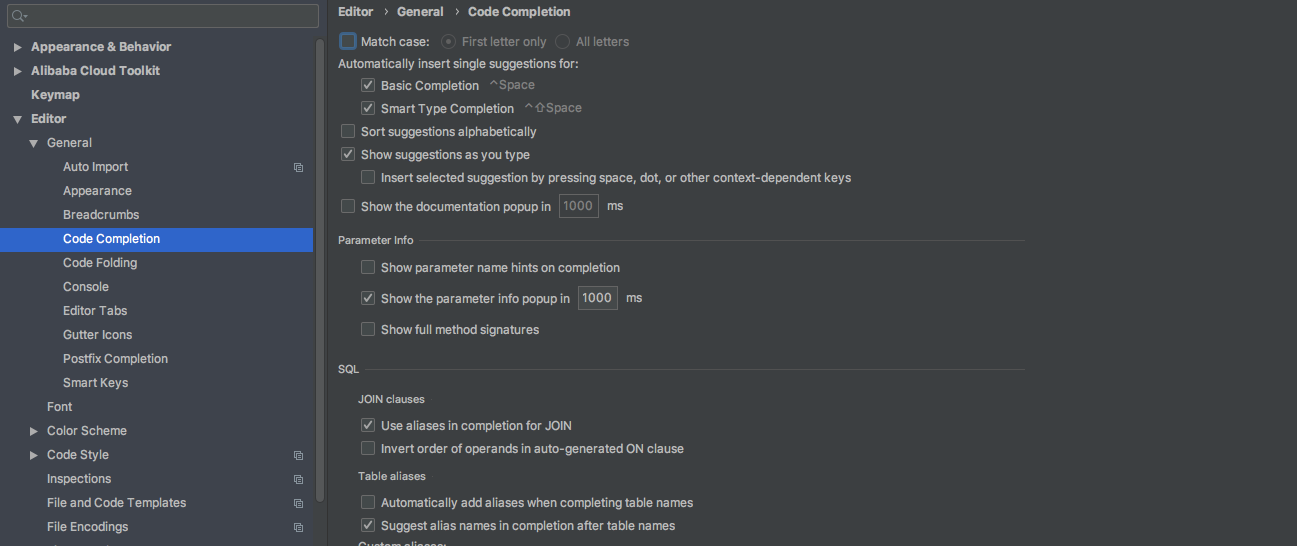Image resolution: width=1297 pixels, height=546 pixels.
Task: Select Code Folding in the sidebar
Action: click(x=100, y=263)
